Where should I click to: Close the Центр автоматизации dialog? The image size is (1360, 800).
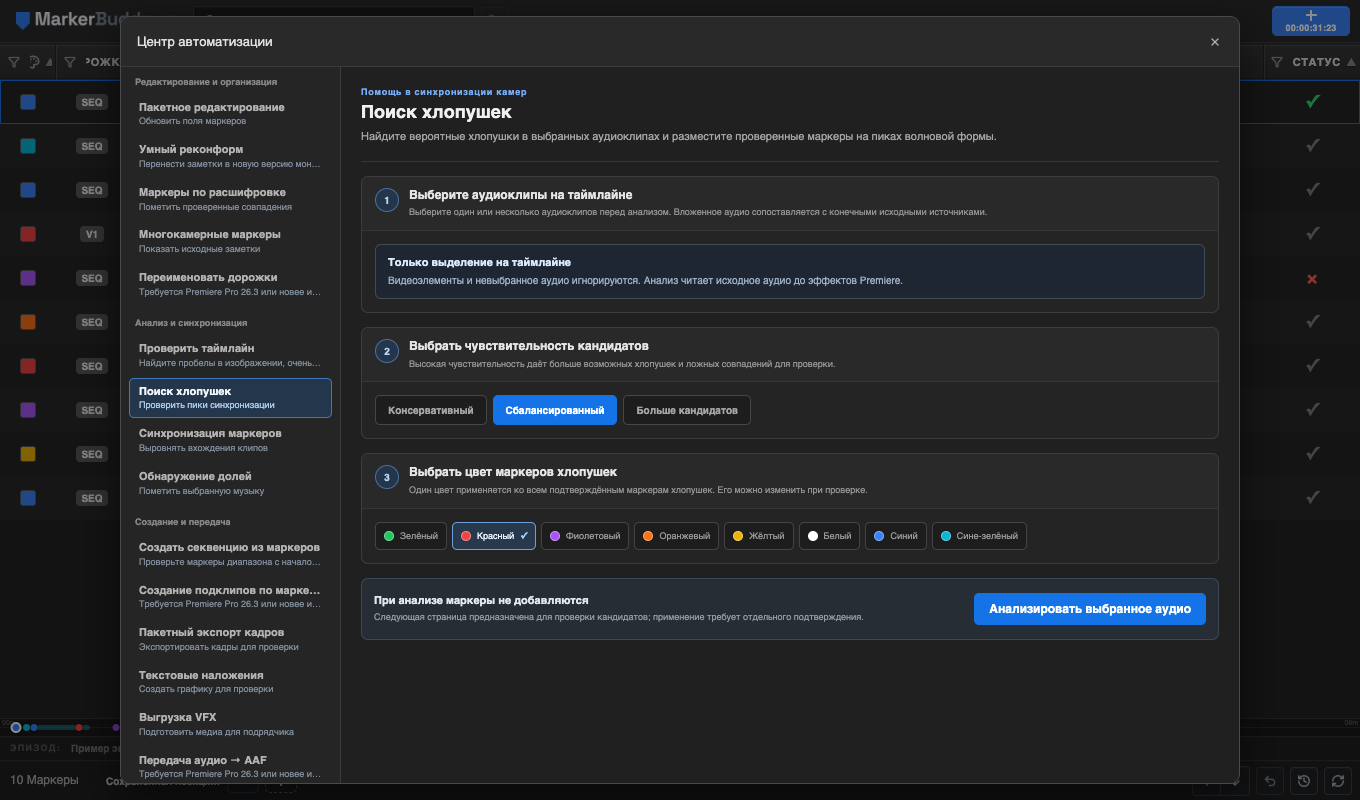(x=1215, y=42)
